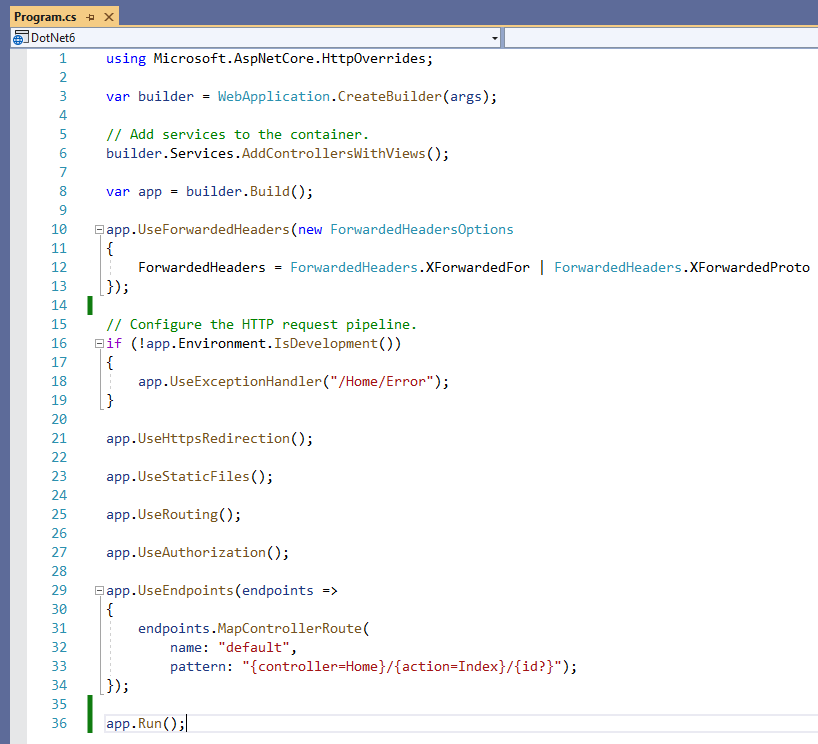
Task: Click the "default" string on line 32
Action: (x=254, y=648)
